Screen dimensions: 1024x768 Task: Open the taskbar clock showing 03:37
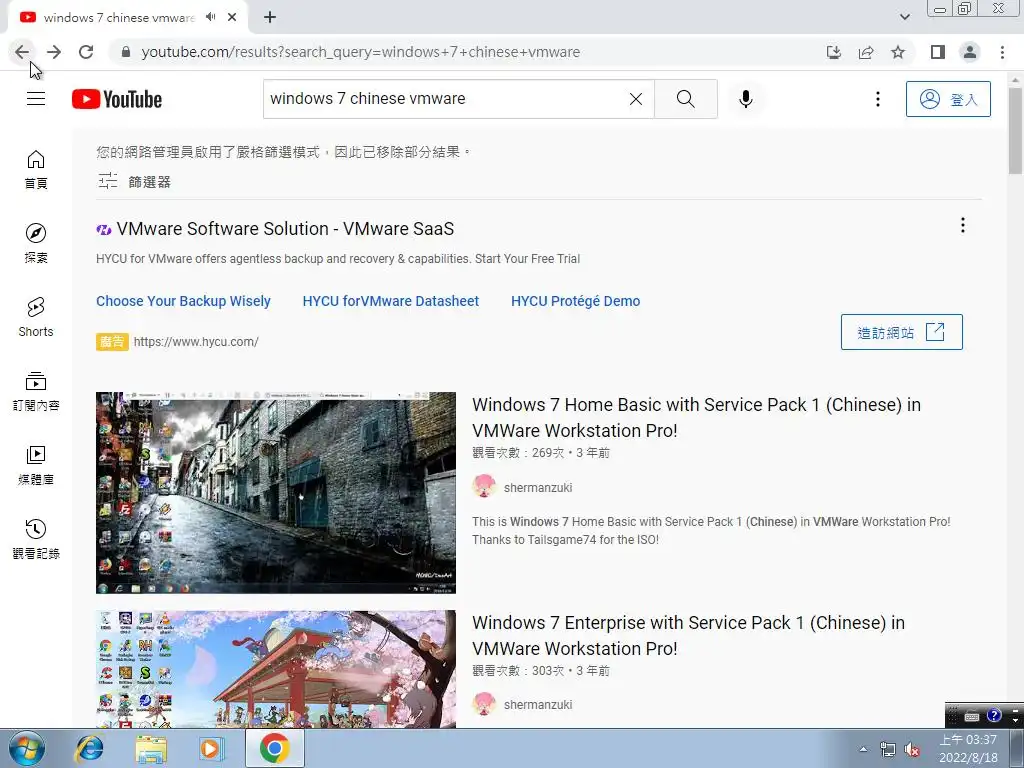(x=968, y=748)
